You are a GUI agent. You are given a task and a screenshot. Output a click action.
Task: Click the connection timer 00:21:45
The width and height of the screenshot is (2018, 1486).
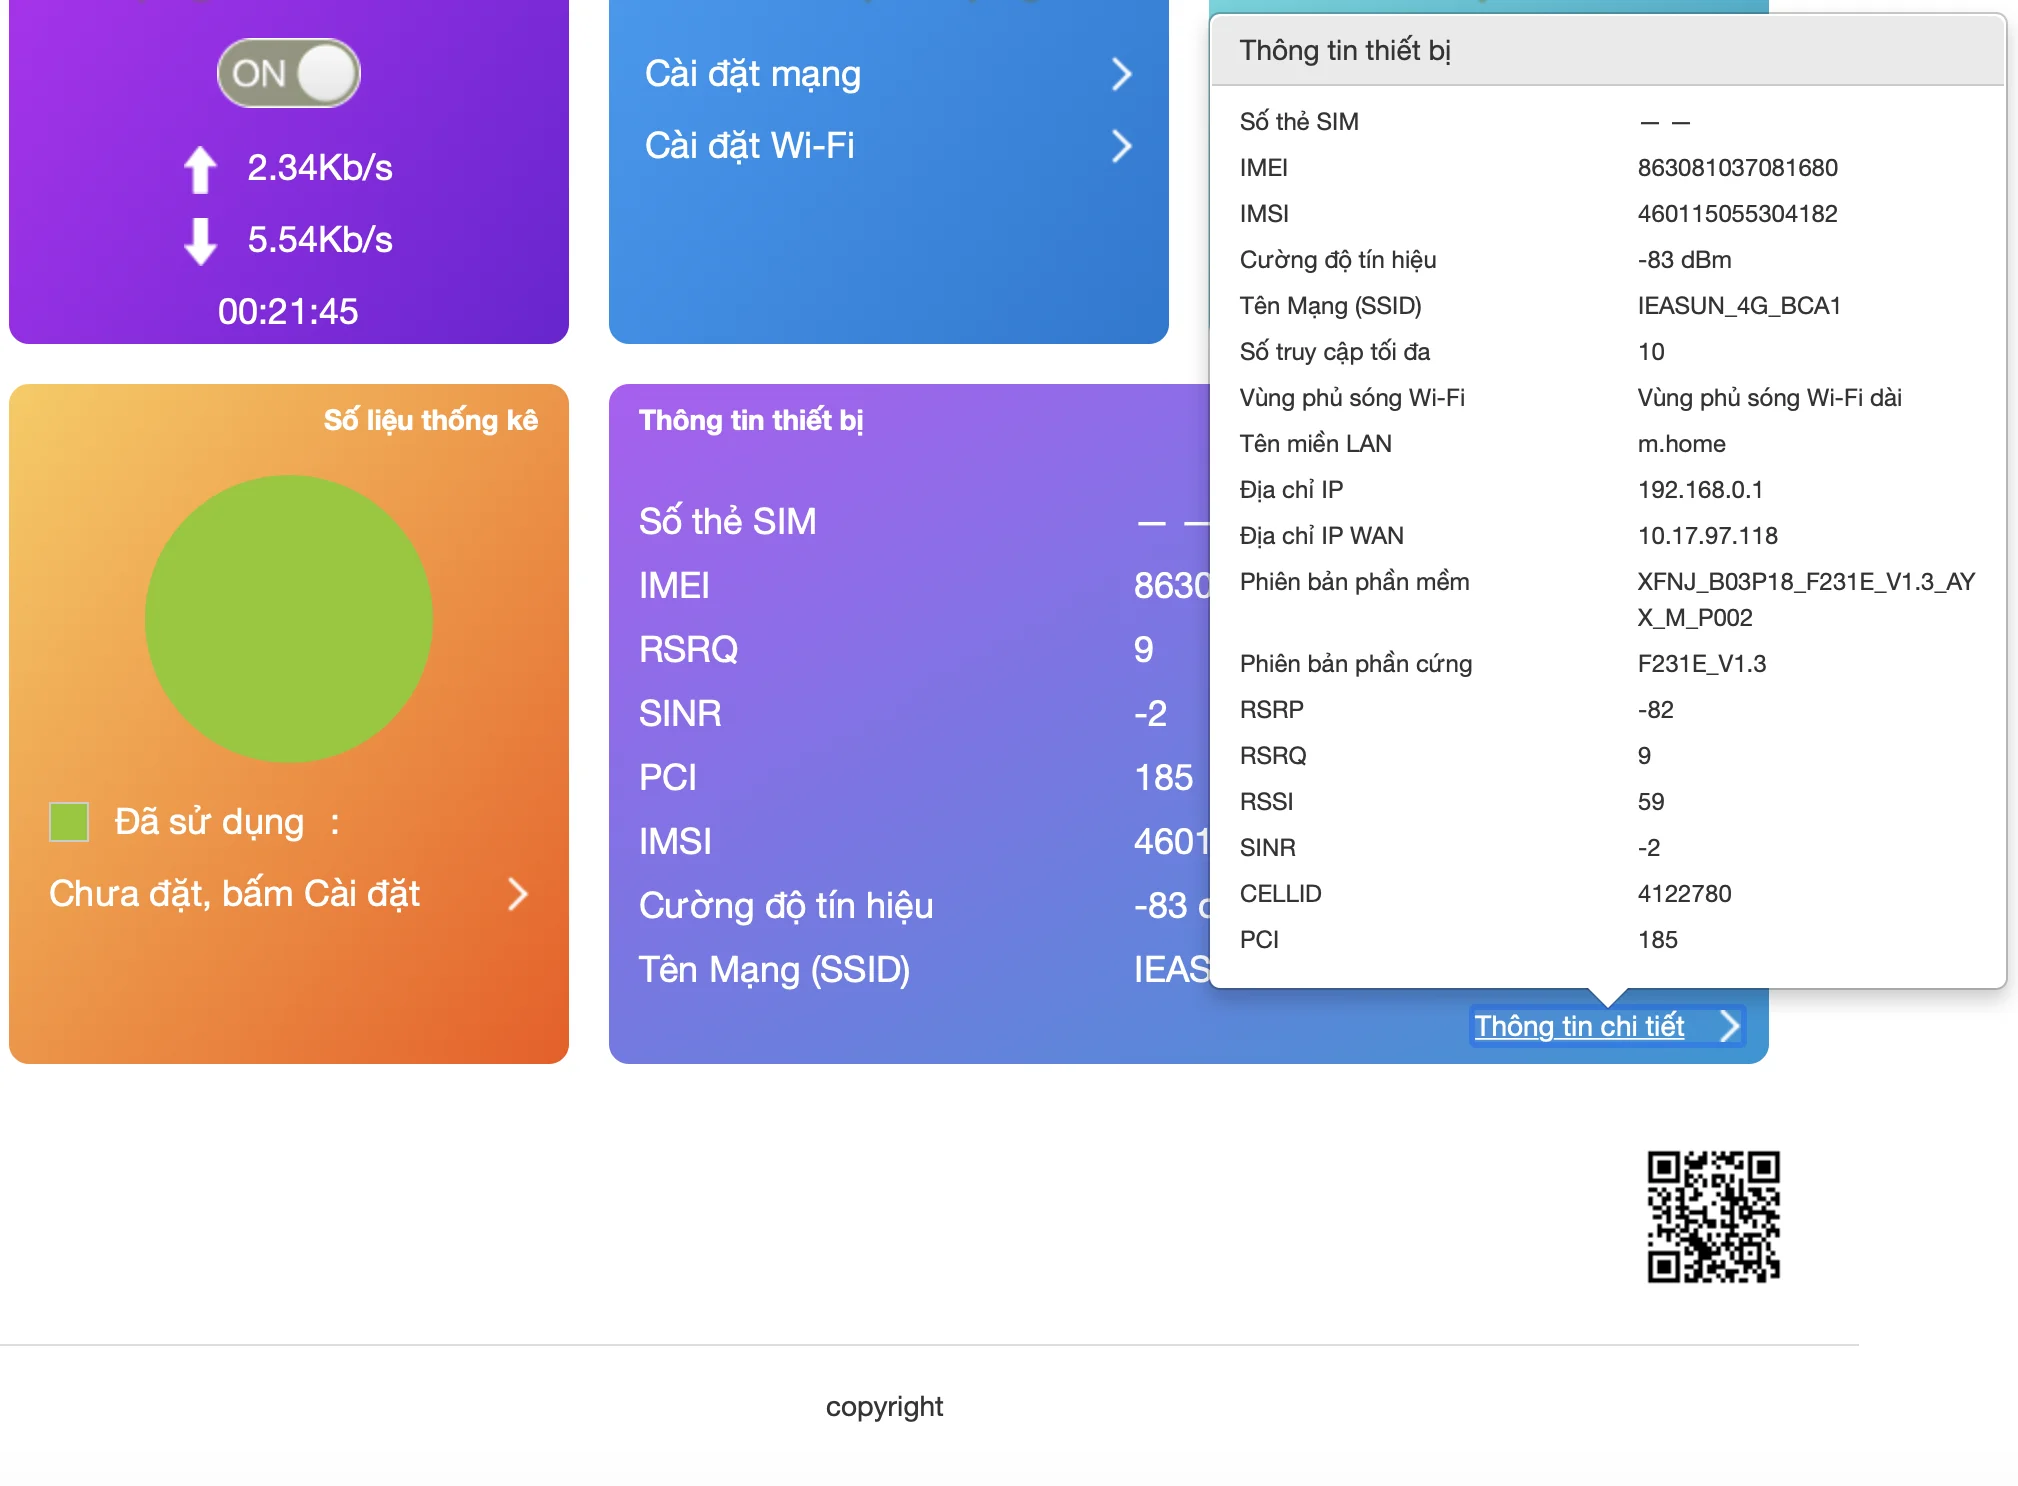click(288, 312)
